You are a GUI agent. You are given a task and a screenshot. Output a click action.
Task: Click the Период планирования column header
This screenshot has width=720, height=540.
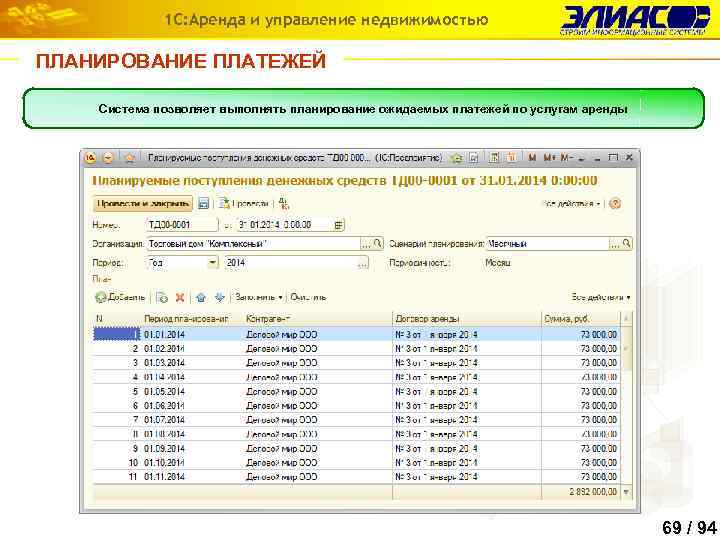pyautogui.click(x=192, y=319)
